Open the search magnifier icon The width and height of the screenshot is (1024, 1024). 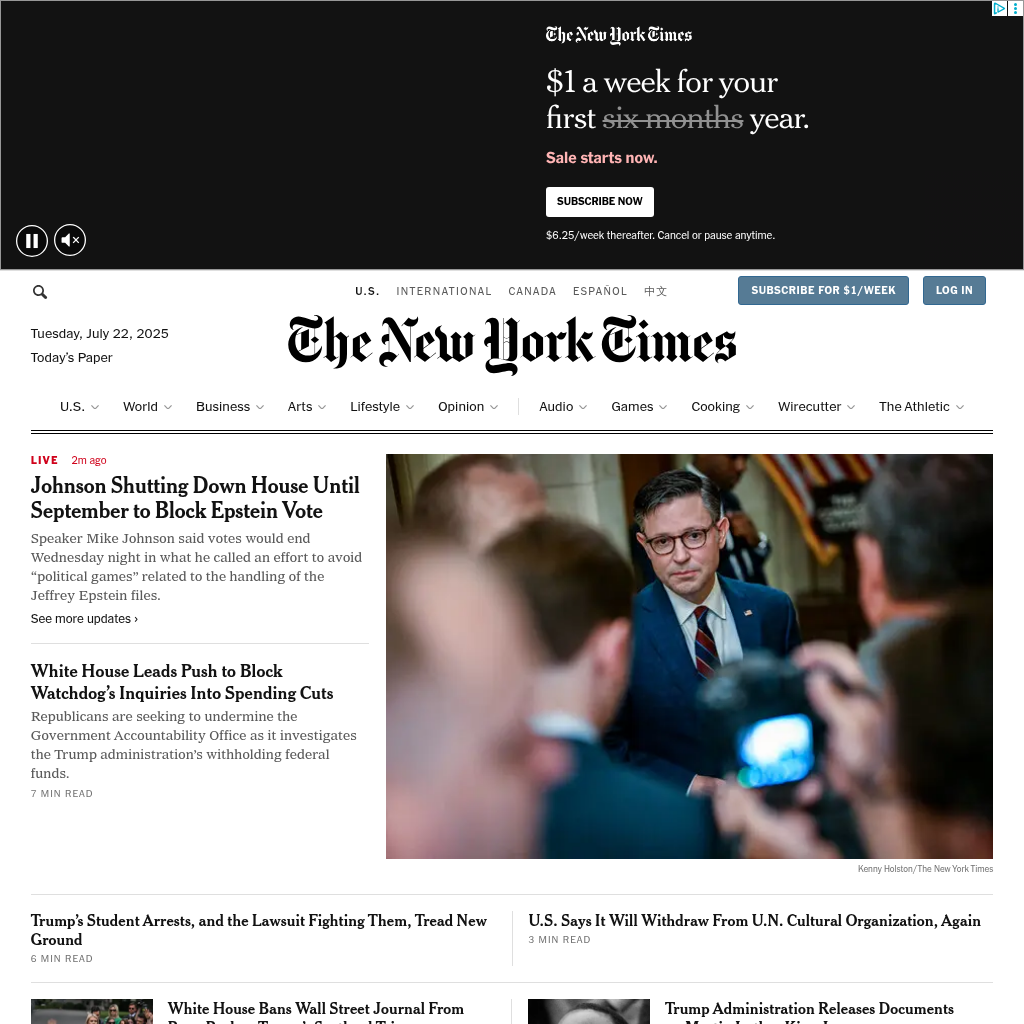click(x=40, y=292)
